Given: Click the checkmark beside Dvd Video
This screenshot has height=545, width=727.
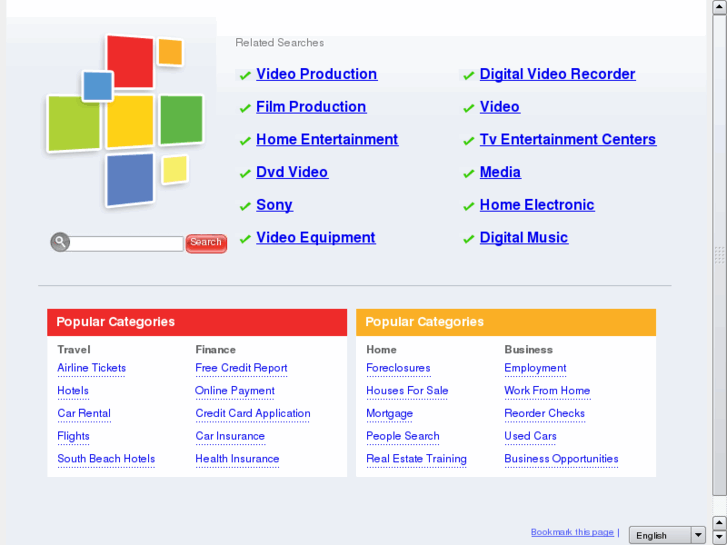Looking at the screenshot, I should pos(245,173).
